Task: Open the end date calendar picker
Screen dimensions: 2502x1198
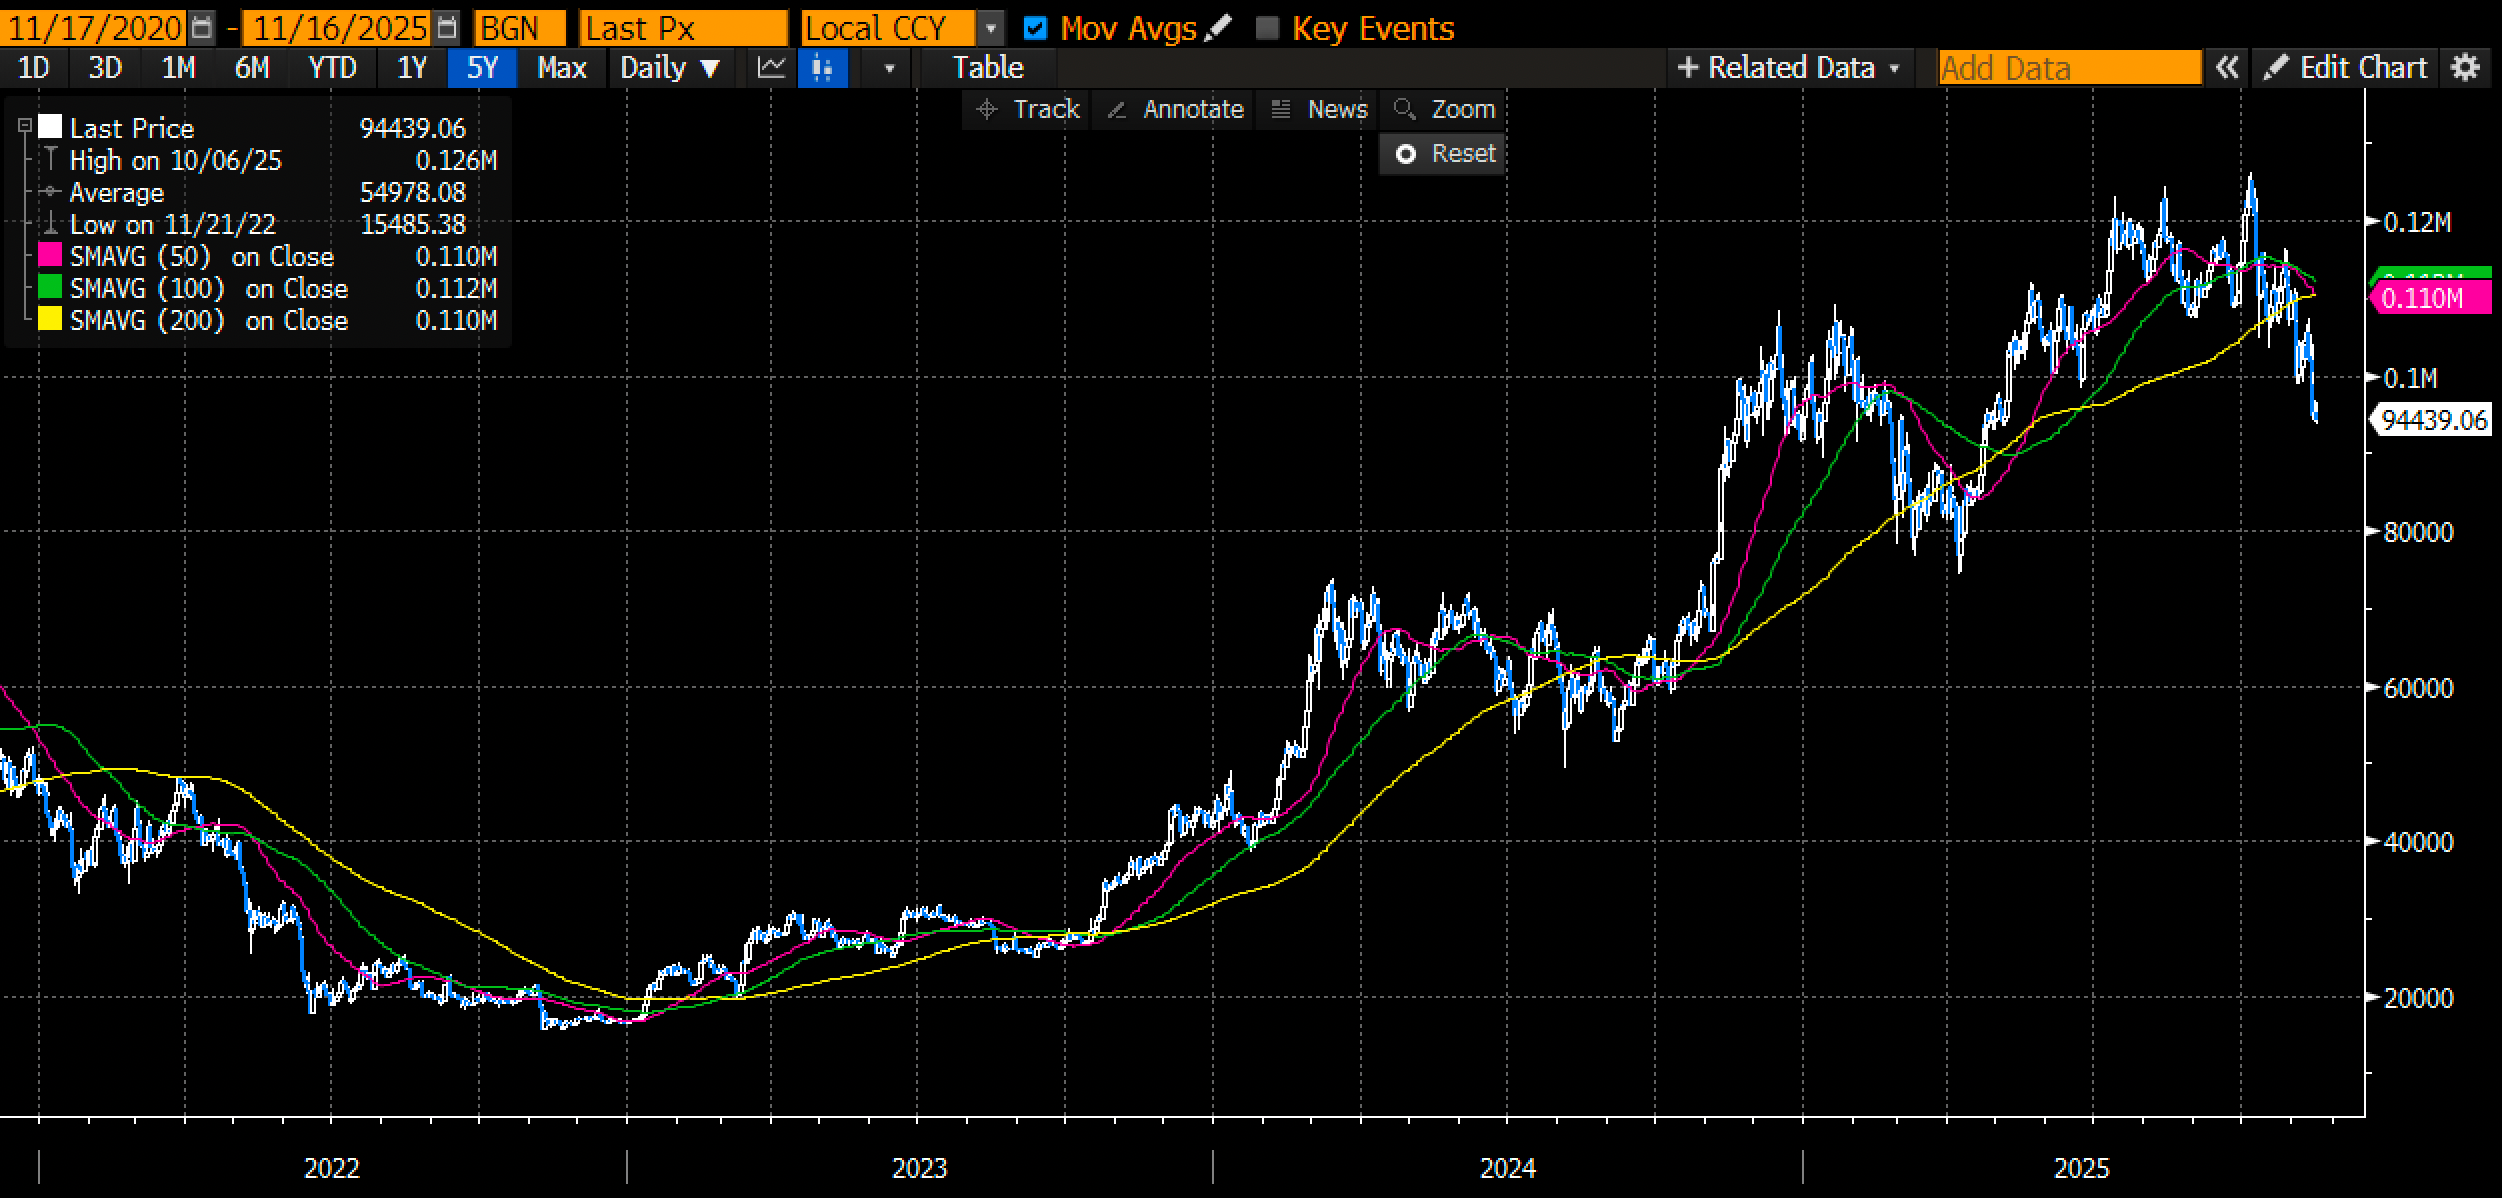Action: pos(448,27)
